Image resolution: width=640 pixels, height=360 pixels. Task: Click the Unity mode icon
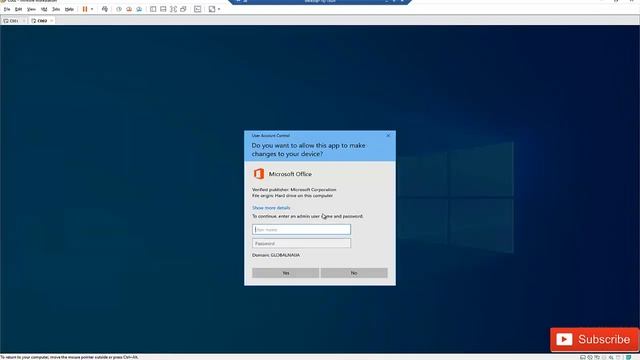click(x=183, y=9)
